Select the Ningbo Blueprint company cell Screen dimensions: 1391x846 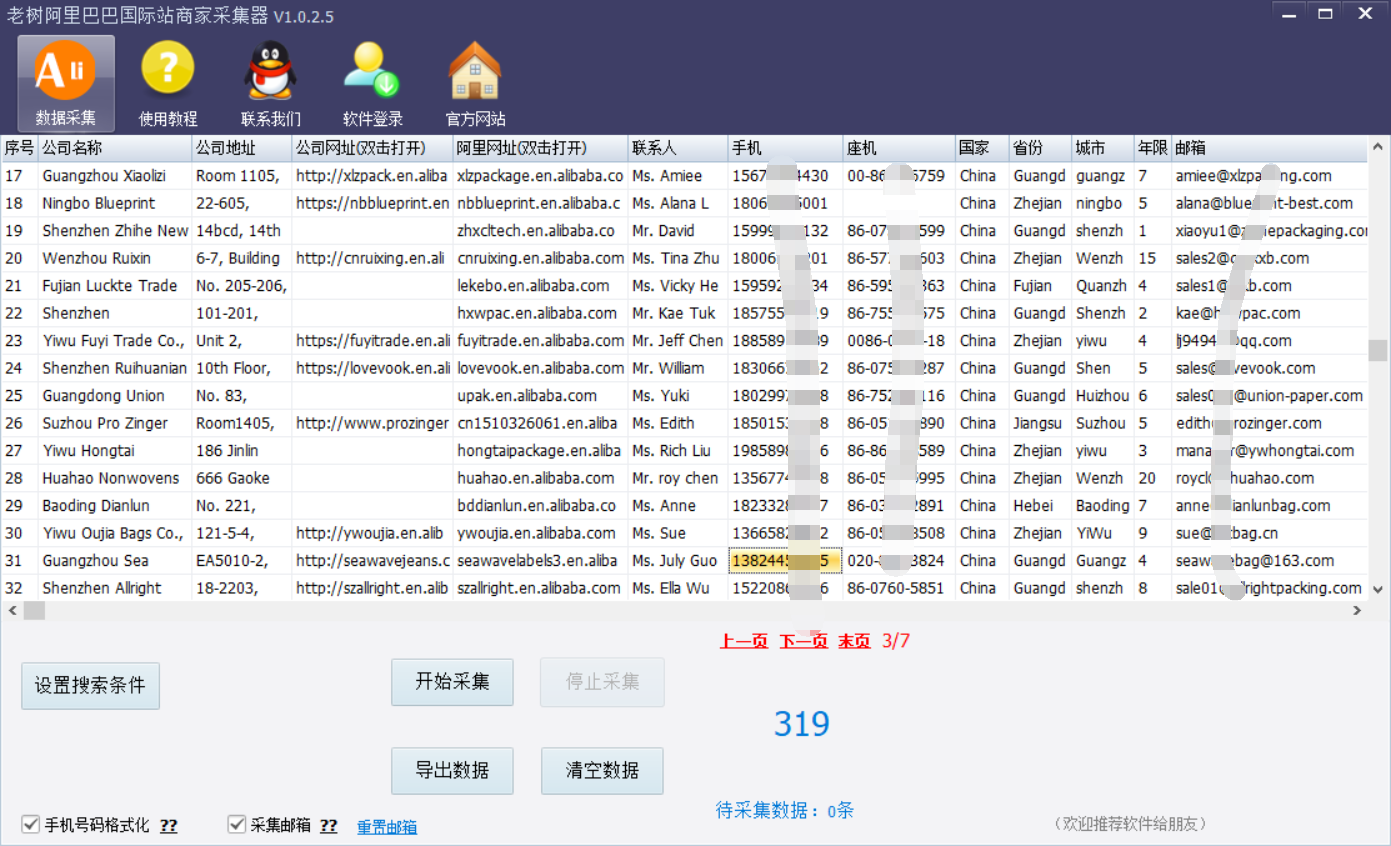(x=115, y=203)
